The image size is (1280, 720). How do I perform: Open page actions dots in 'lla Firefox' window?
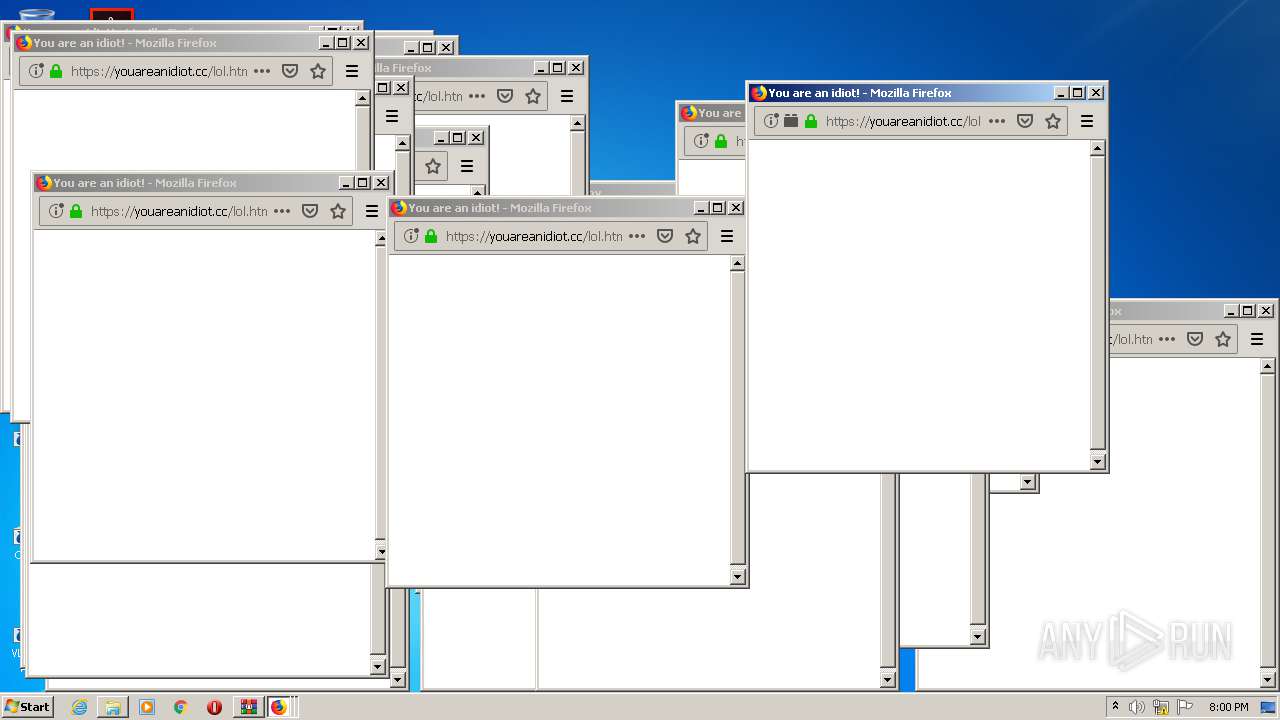coord(477,96)
